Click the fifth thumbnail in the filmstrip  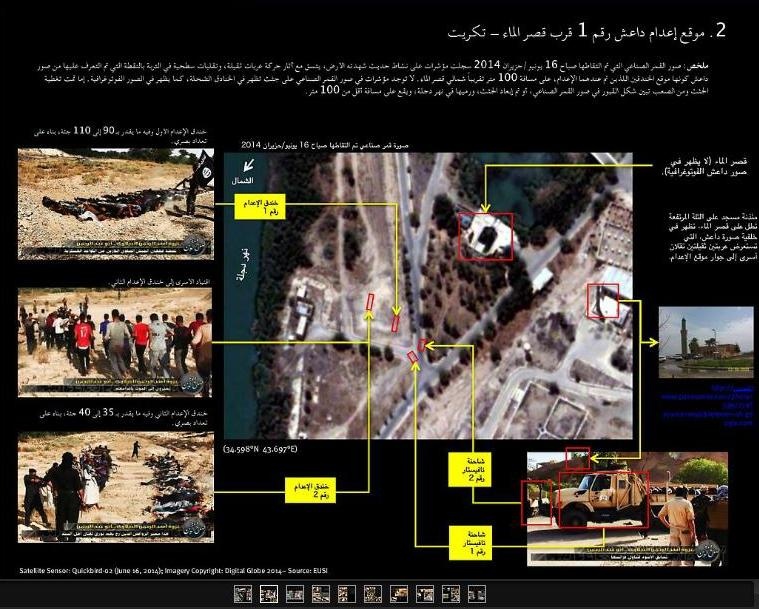[x=346, y=593]
